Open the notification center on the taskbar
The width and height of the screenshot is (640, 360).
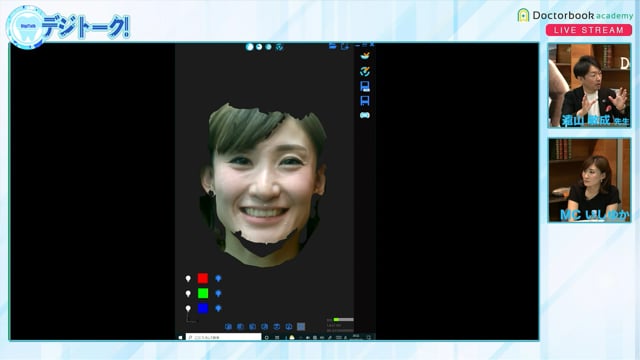pos(369,338)
